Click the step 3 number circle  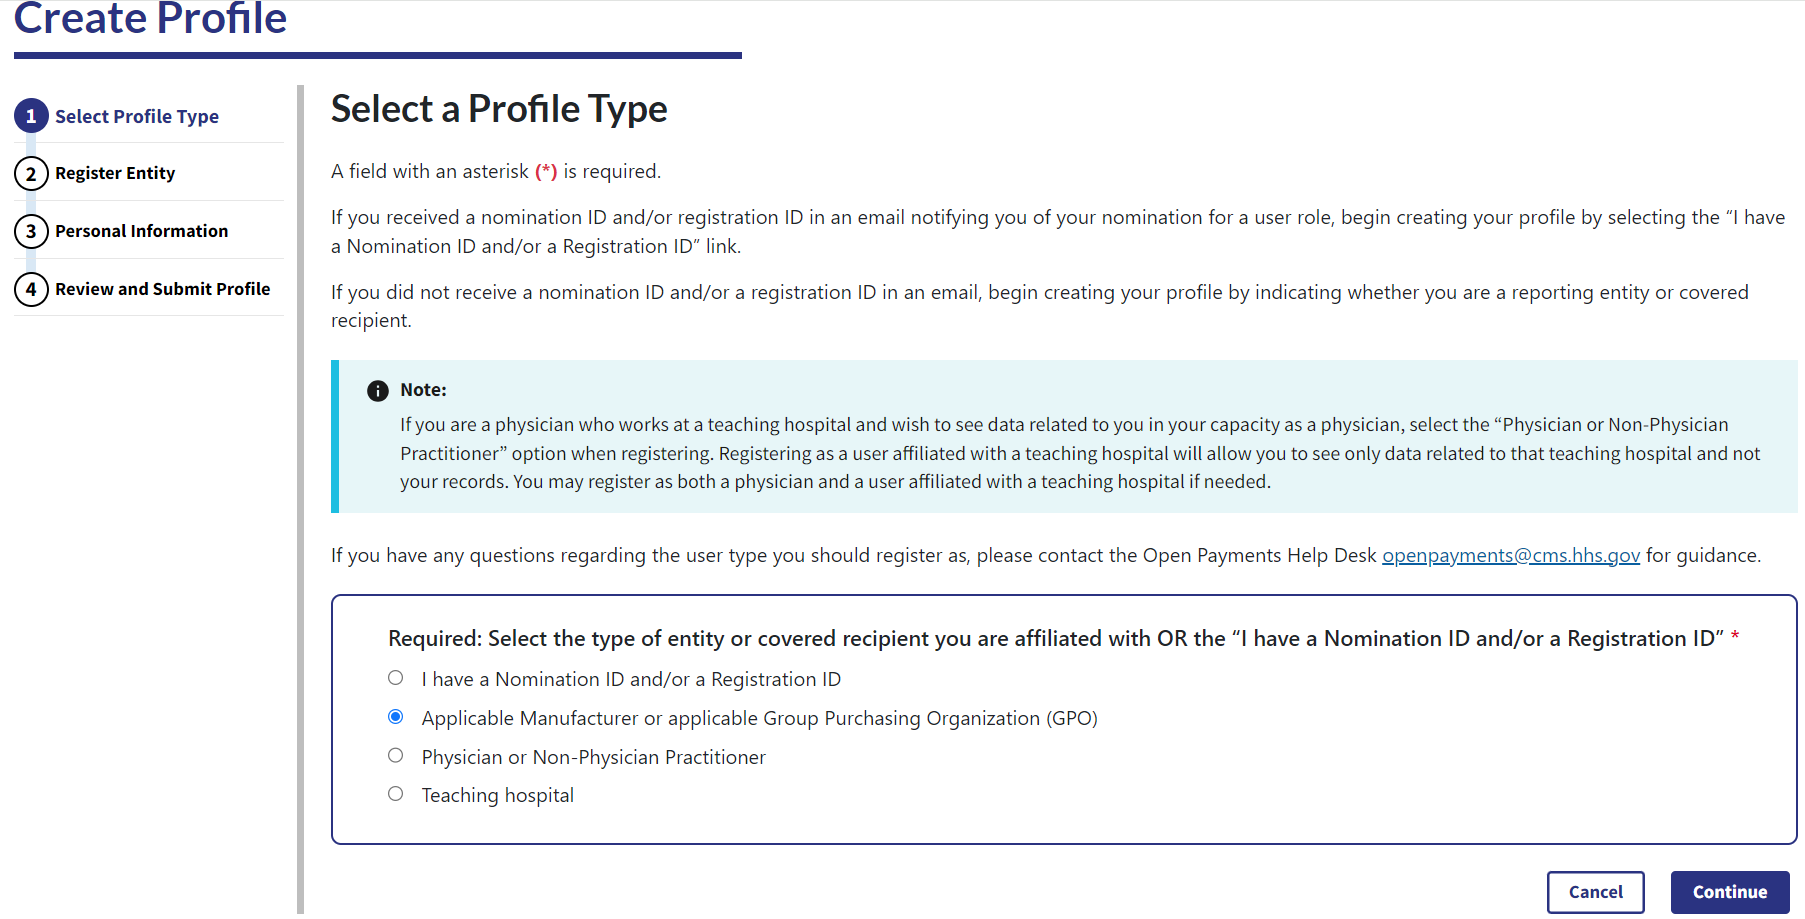click(31, 232)
